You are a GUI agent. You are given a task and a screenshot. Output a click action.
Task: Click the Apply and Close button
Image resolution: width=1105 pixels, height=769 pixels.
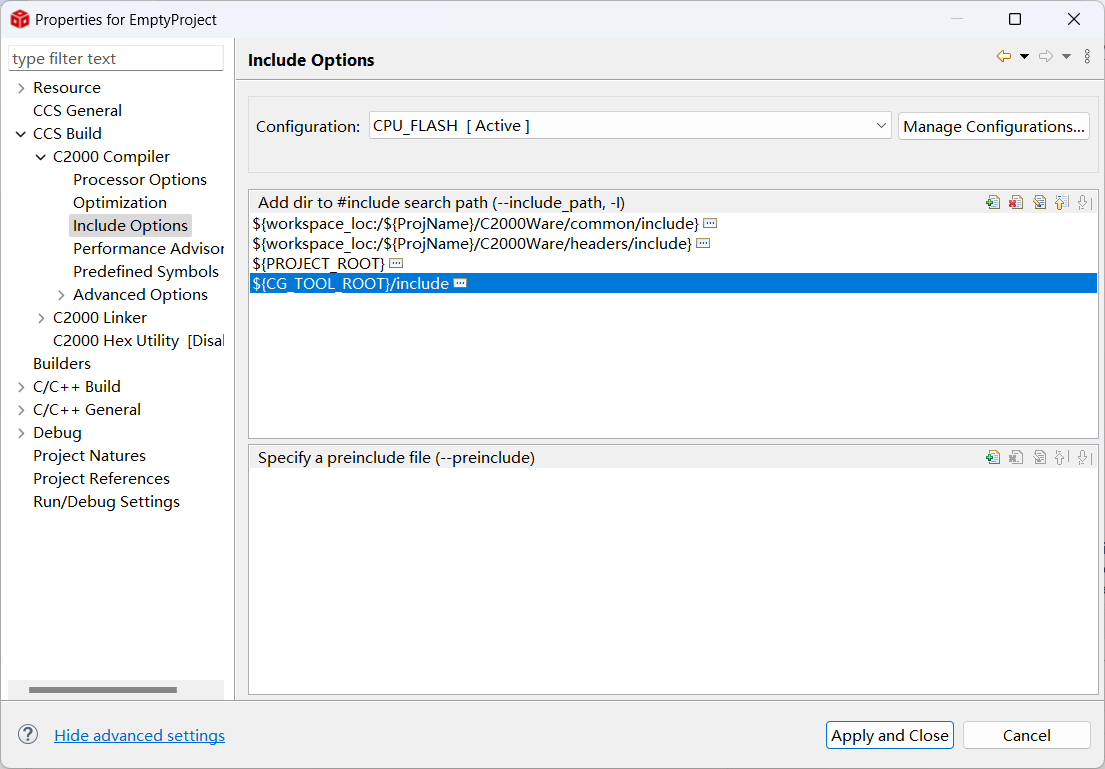pyautogui.click(x=889, y=736)
